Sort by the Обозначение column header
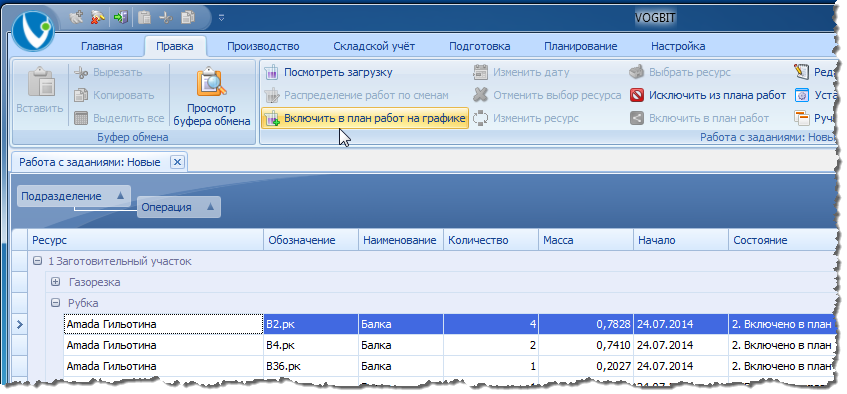 [311, 240]
